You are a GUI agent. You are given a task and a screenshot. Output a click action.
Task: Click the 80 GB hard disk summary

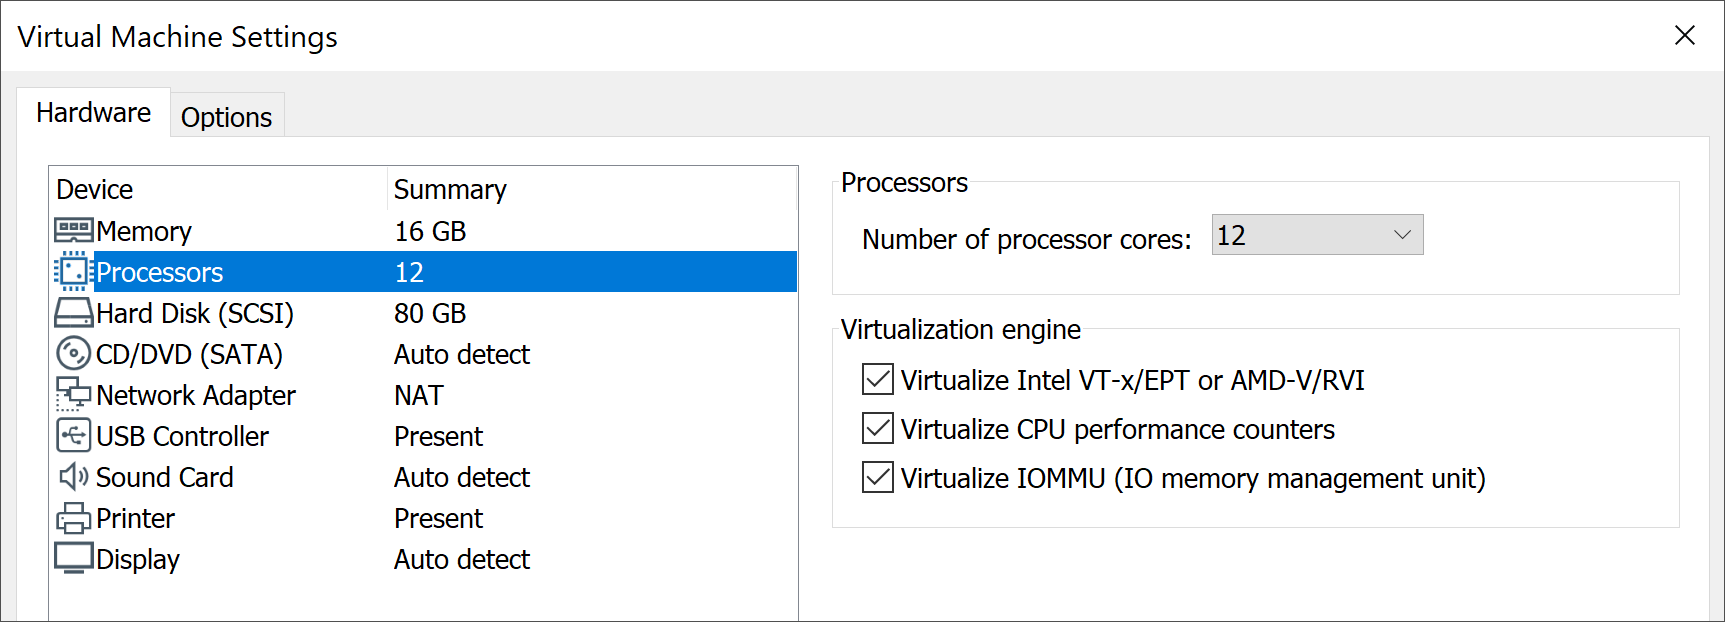430,313
